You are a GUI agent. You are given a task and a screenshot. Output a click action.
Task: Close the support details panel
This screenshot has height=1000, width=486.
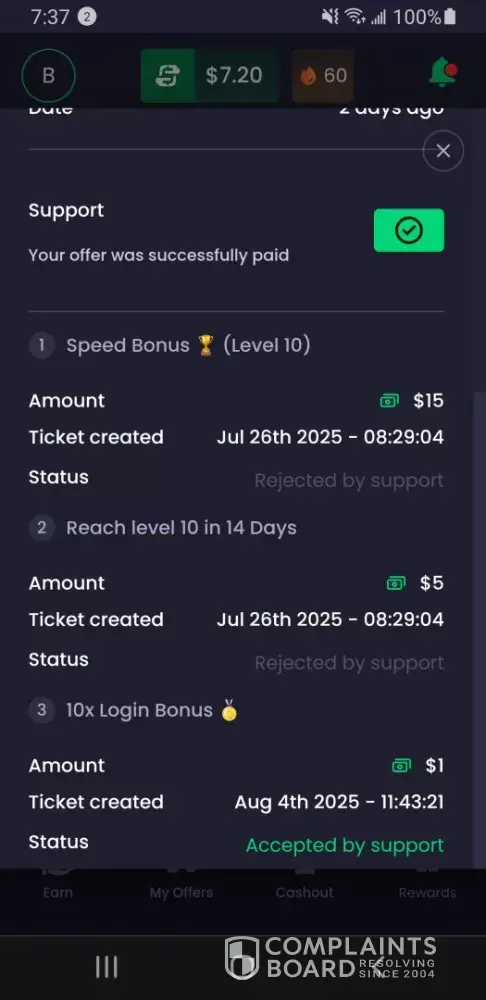click(x=443, y=151)
